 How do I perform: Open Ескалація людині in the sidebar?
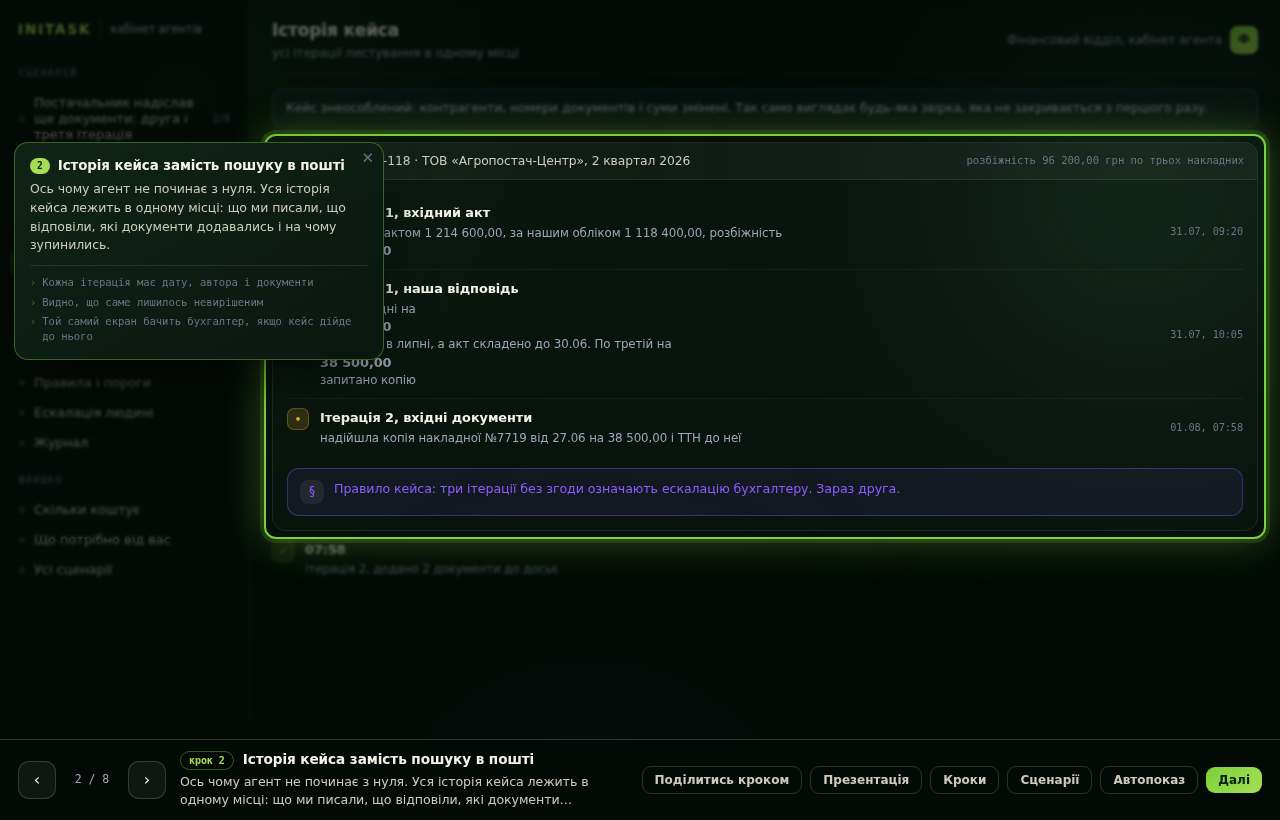(x=94, y=412)
